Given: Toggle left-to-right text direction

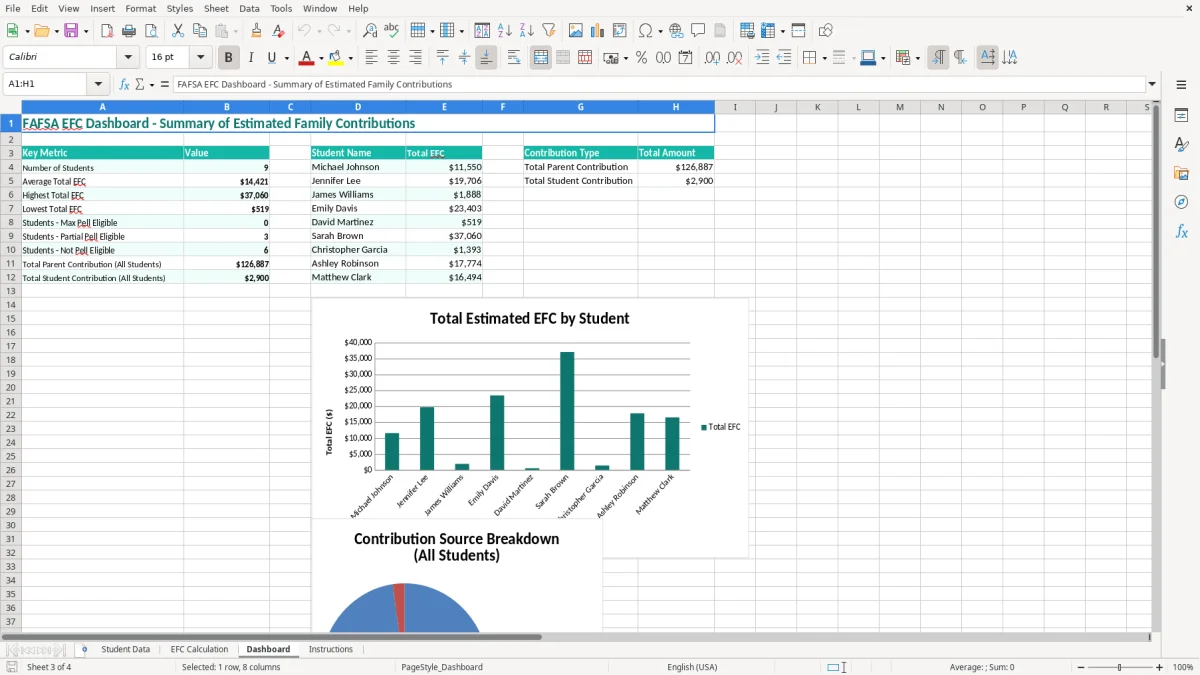Looking at the screenshot, I should coord(938,58).
